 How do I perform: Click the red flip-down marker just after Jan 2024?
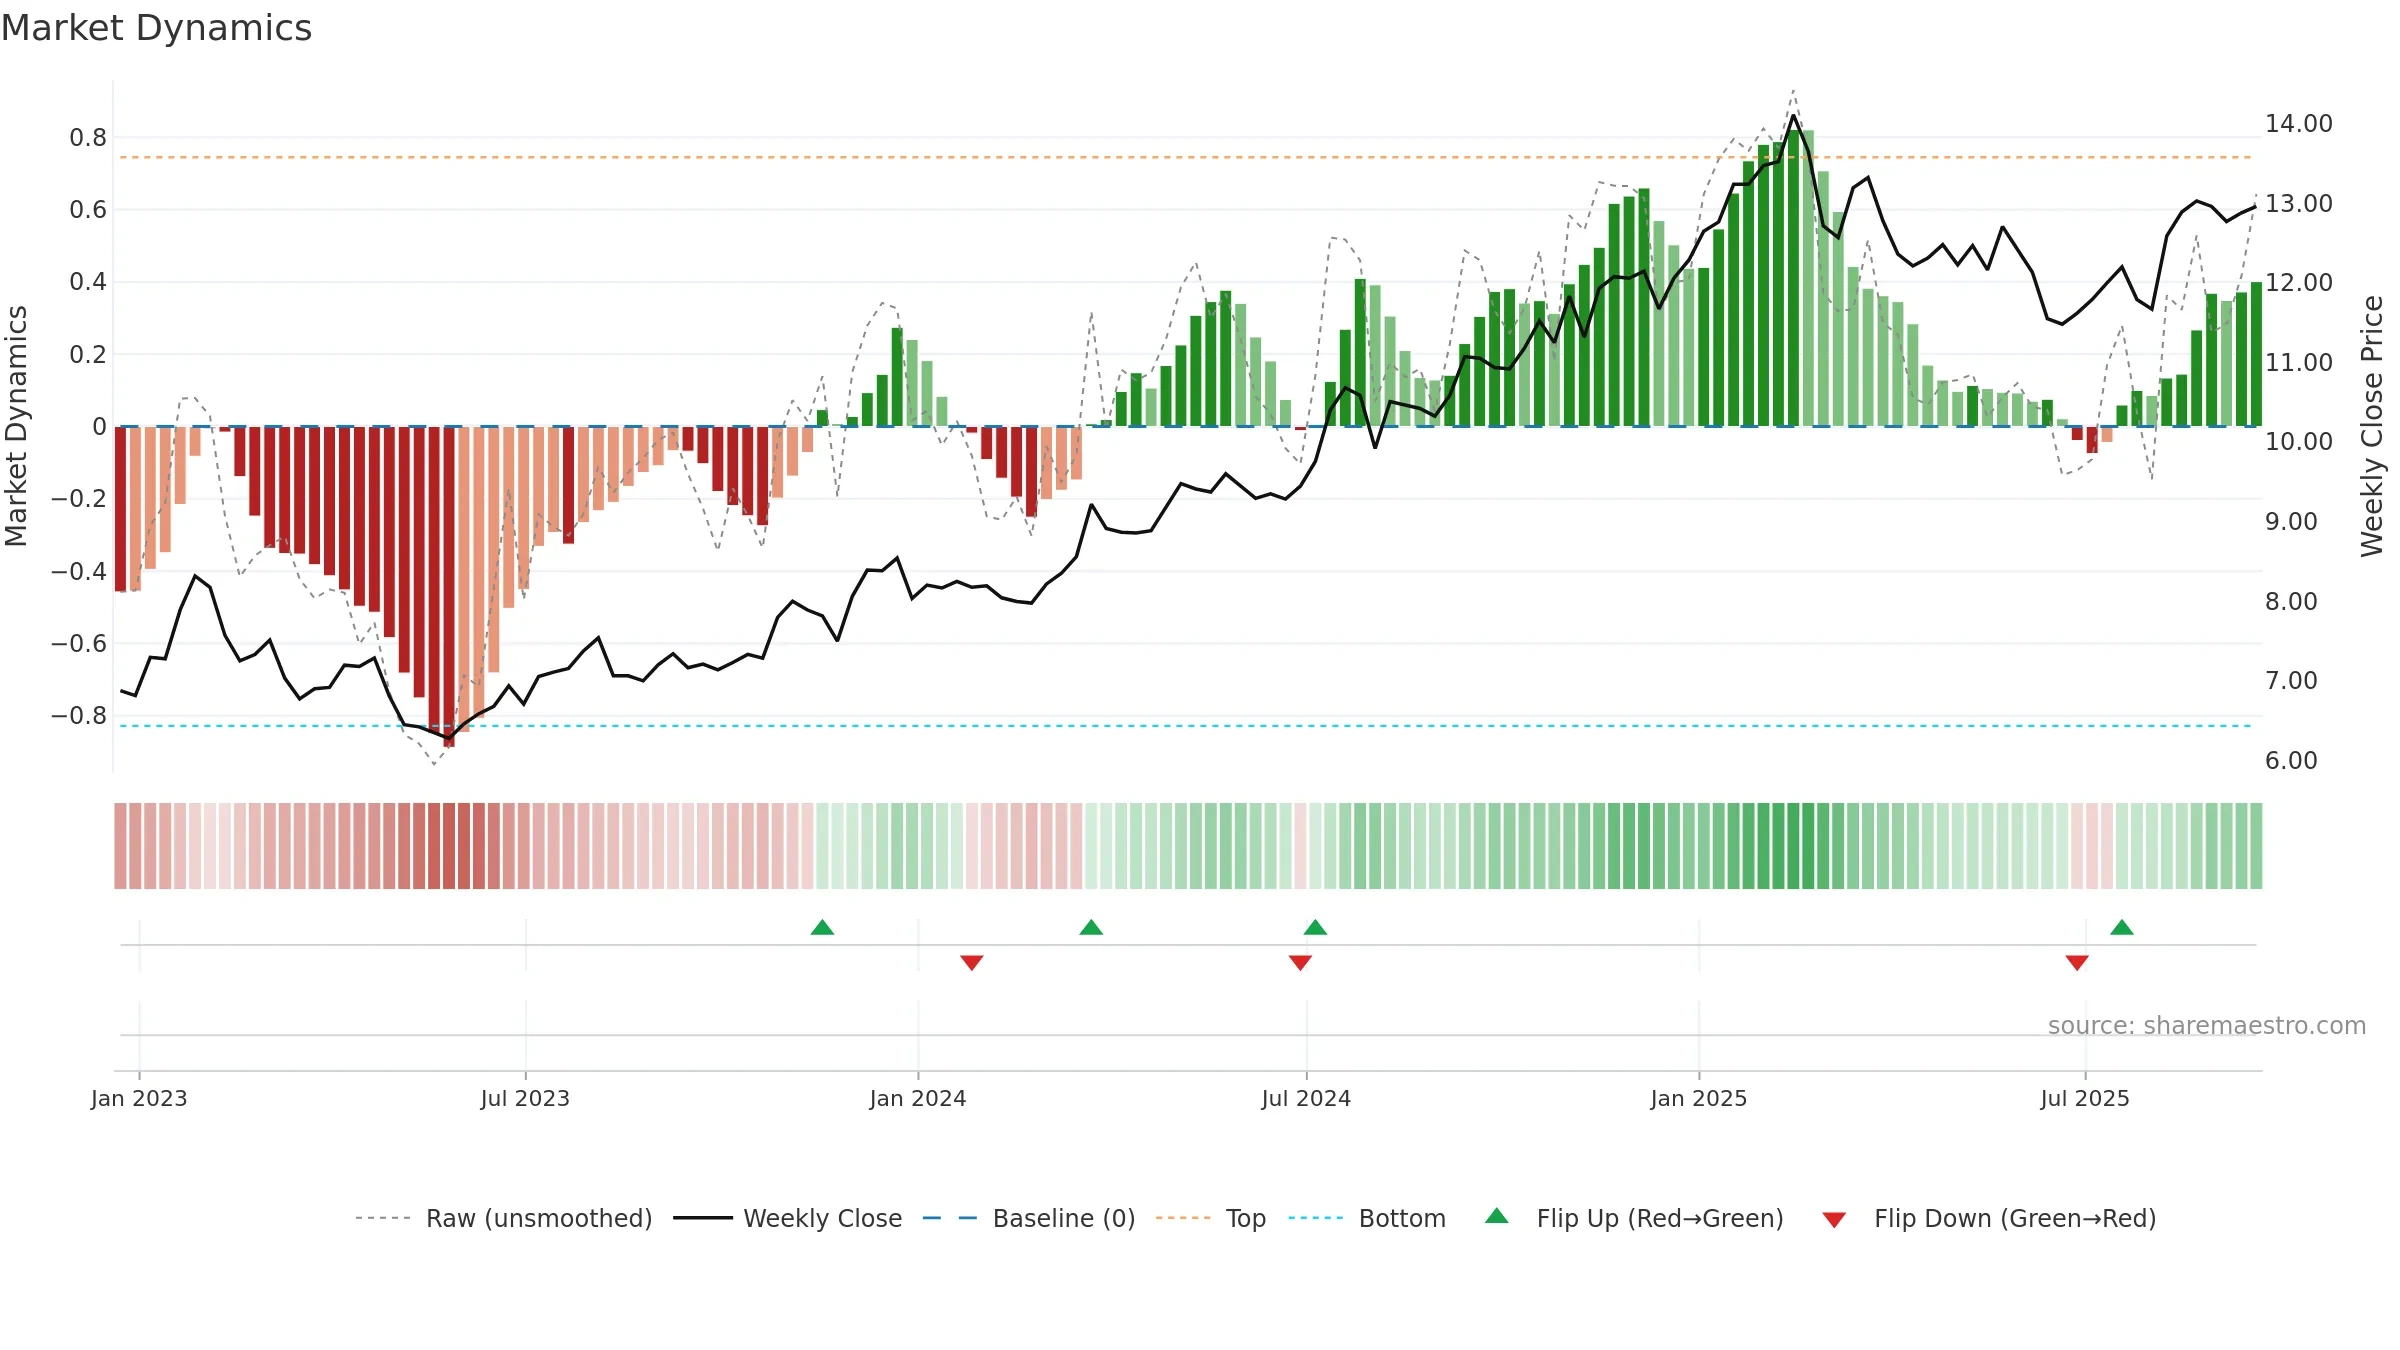[972, 962]
